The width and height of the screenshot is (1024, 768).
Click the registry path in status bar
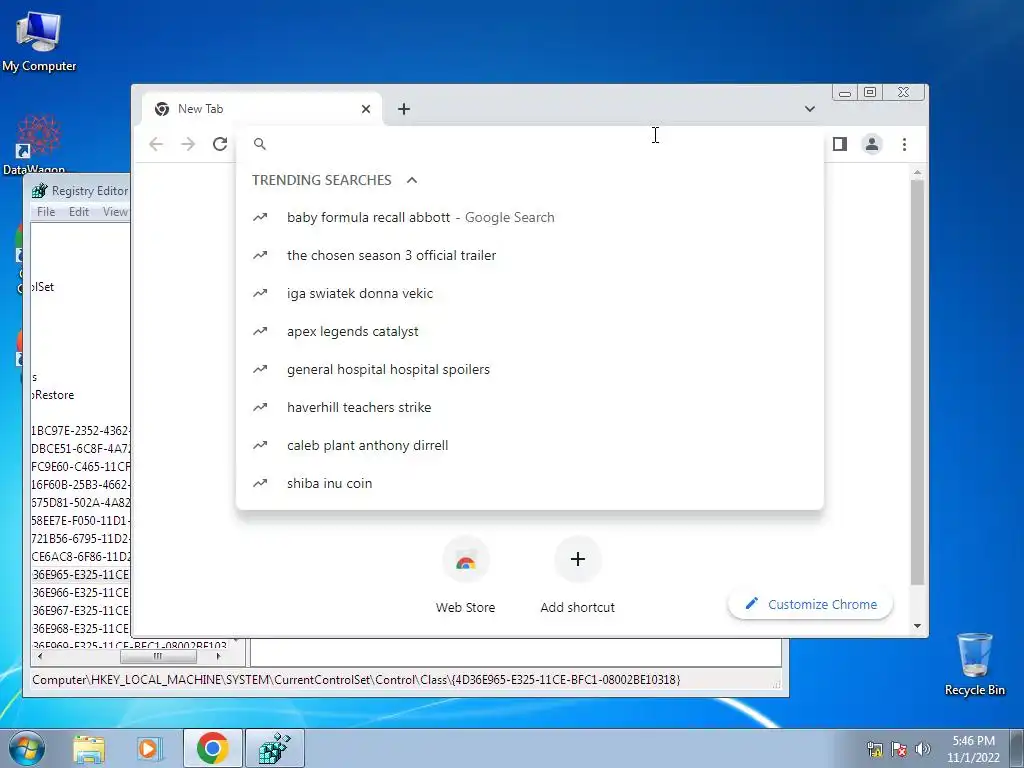[x=356, y=680]
